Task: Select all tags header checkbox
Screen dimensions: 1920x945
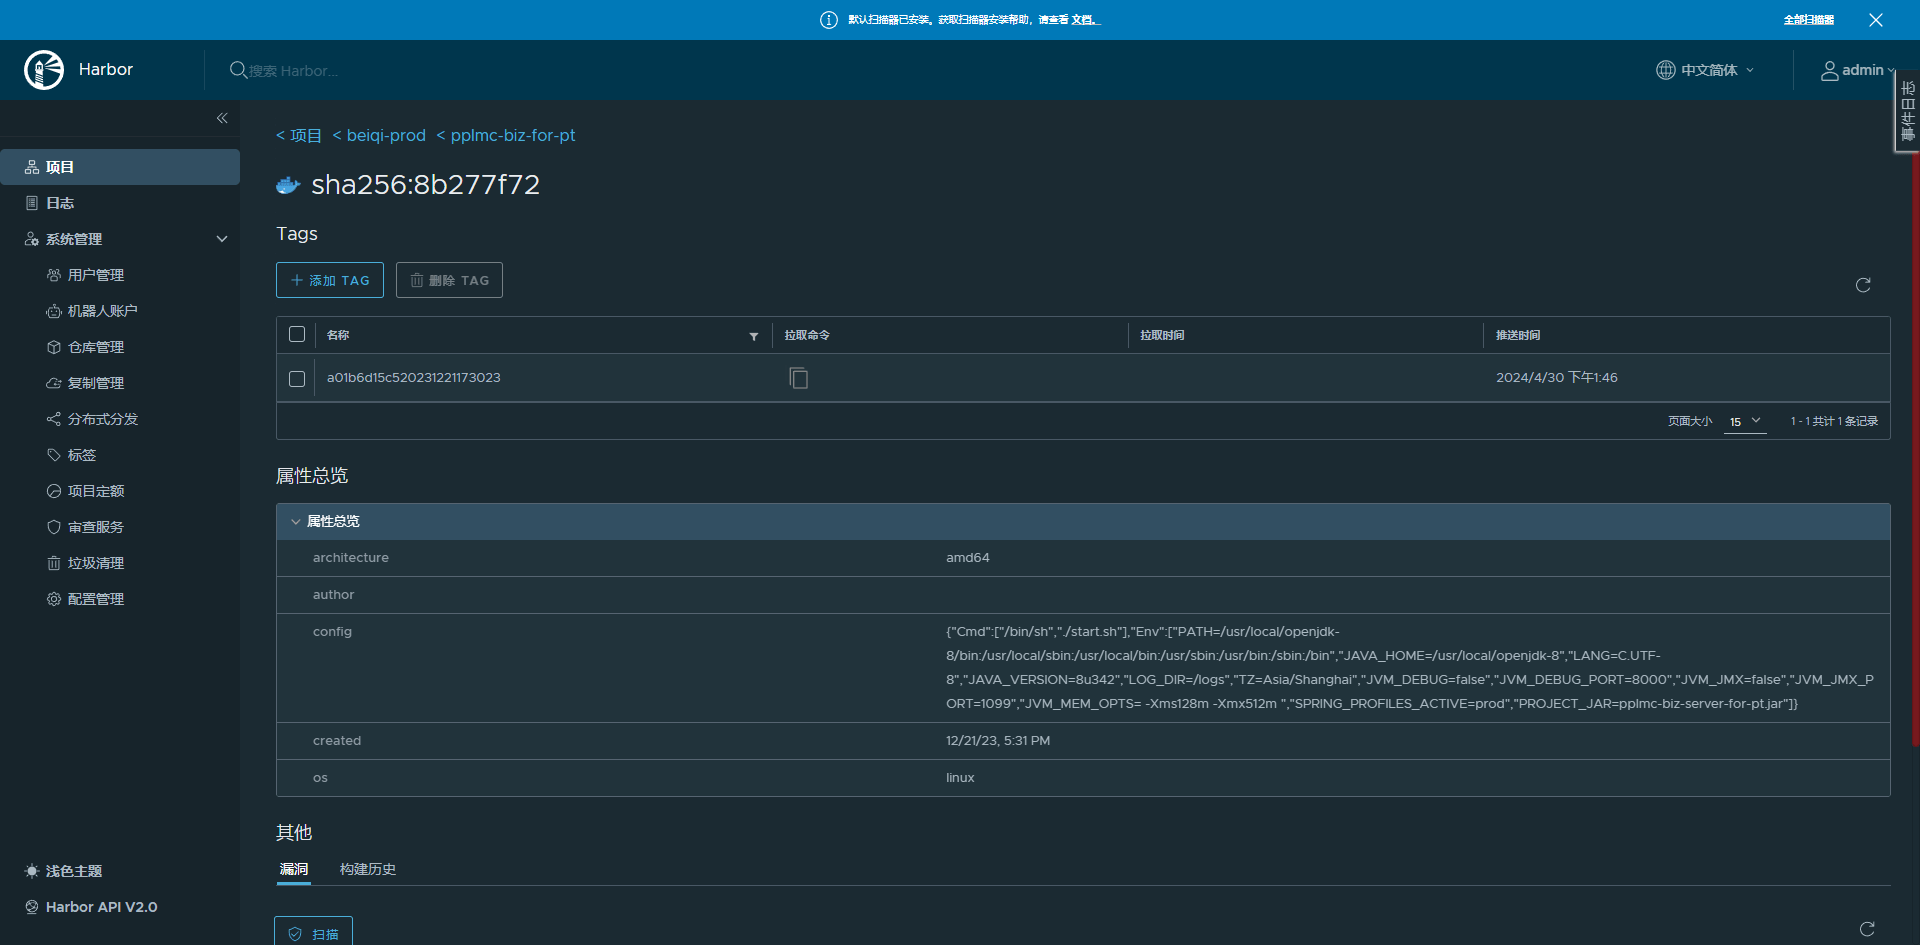Action: point(297,334)
